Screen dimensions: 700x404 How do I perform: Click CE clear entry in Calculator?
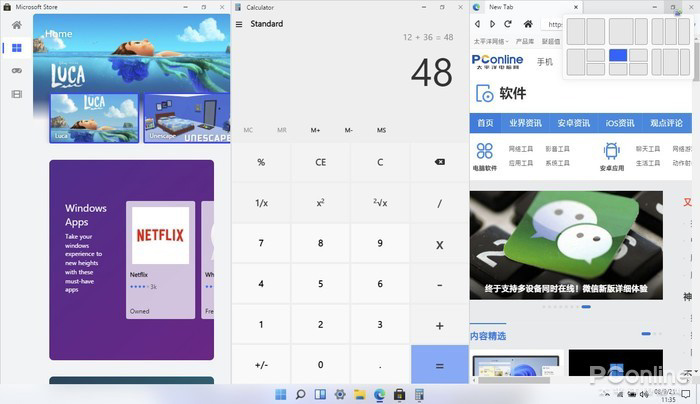coord(321,162)
